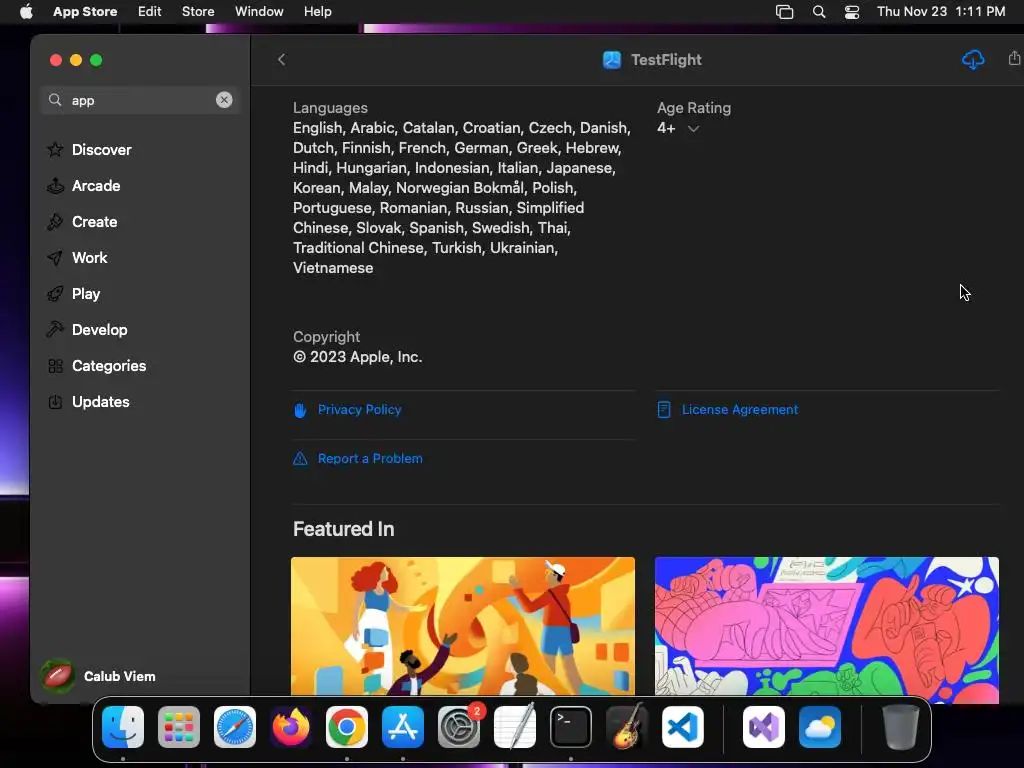Viewport: 1024px width, 768px height.
Task: Open System Settings from the dock
Action: click(x=459, y=727)
